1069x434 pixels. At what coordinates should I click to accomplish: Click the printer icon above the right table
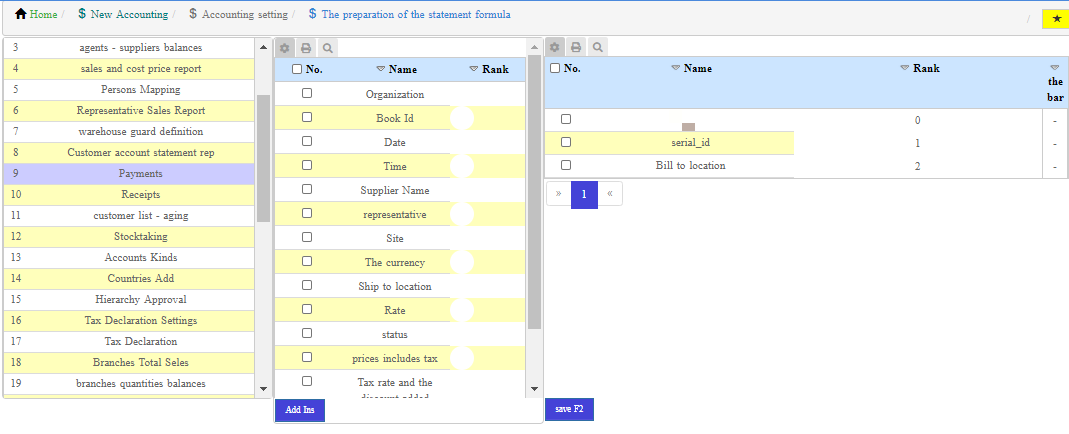click(x=576, y=47)
